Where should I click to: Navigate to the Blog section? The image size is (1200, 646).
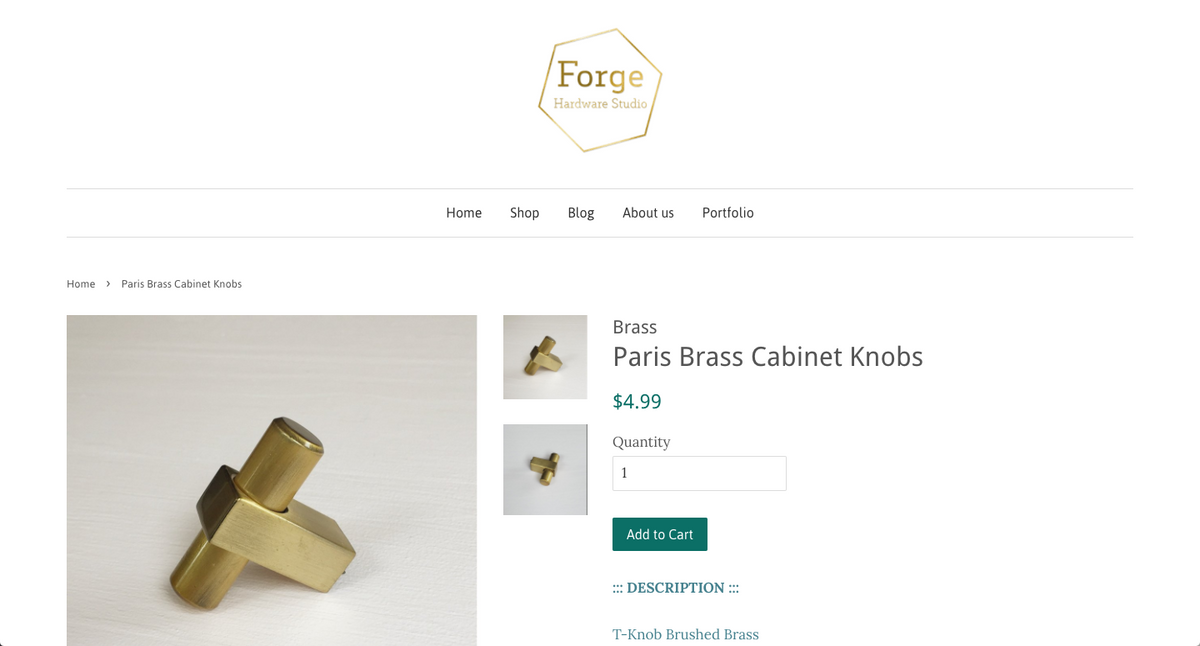[x=580, y=212]
